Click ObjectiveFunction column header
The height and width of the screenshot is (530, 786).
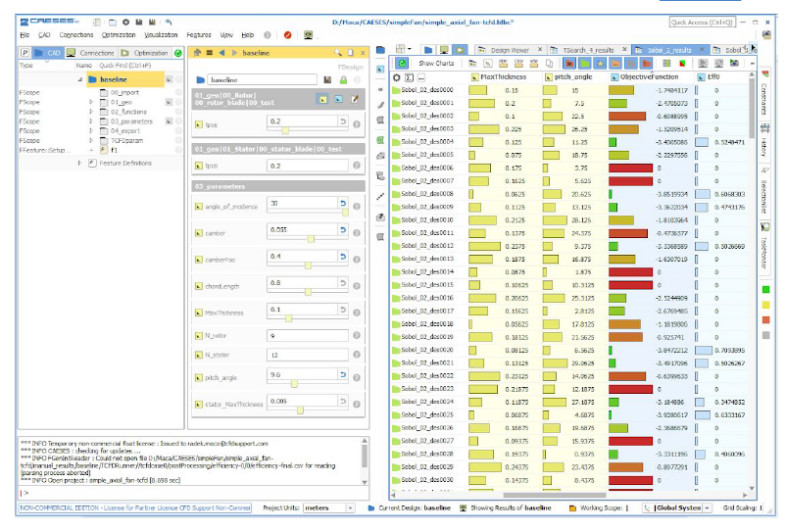[x=649, y=77]
